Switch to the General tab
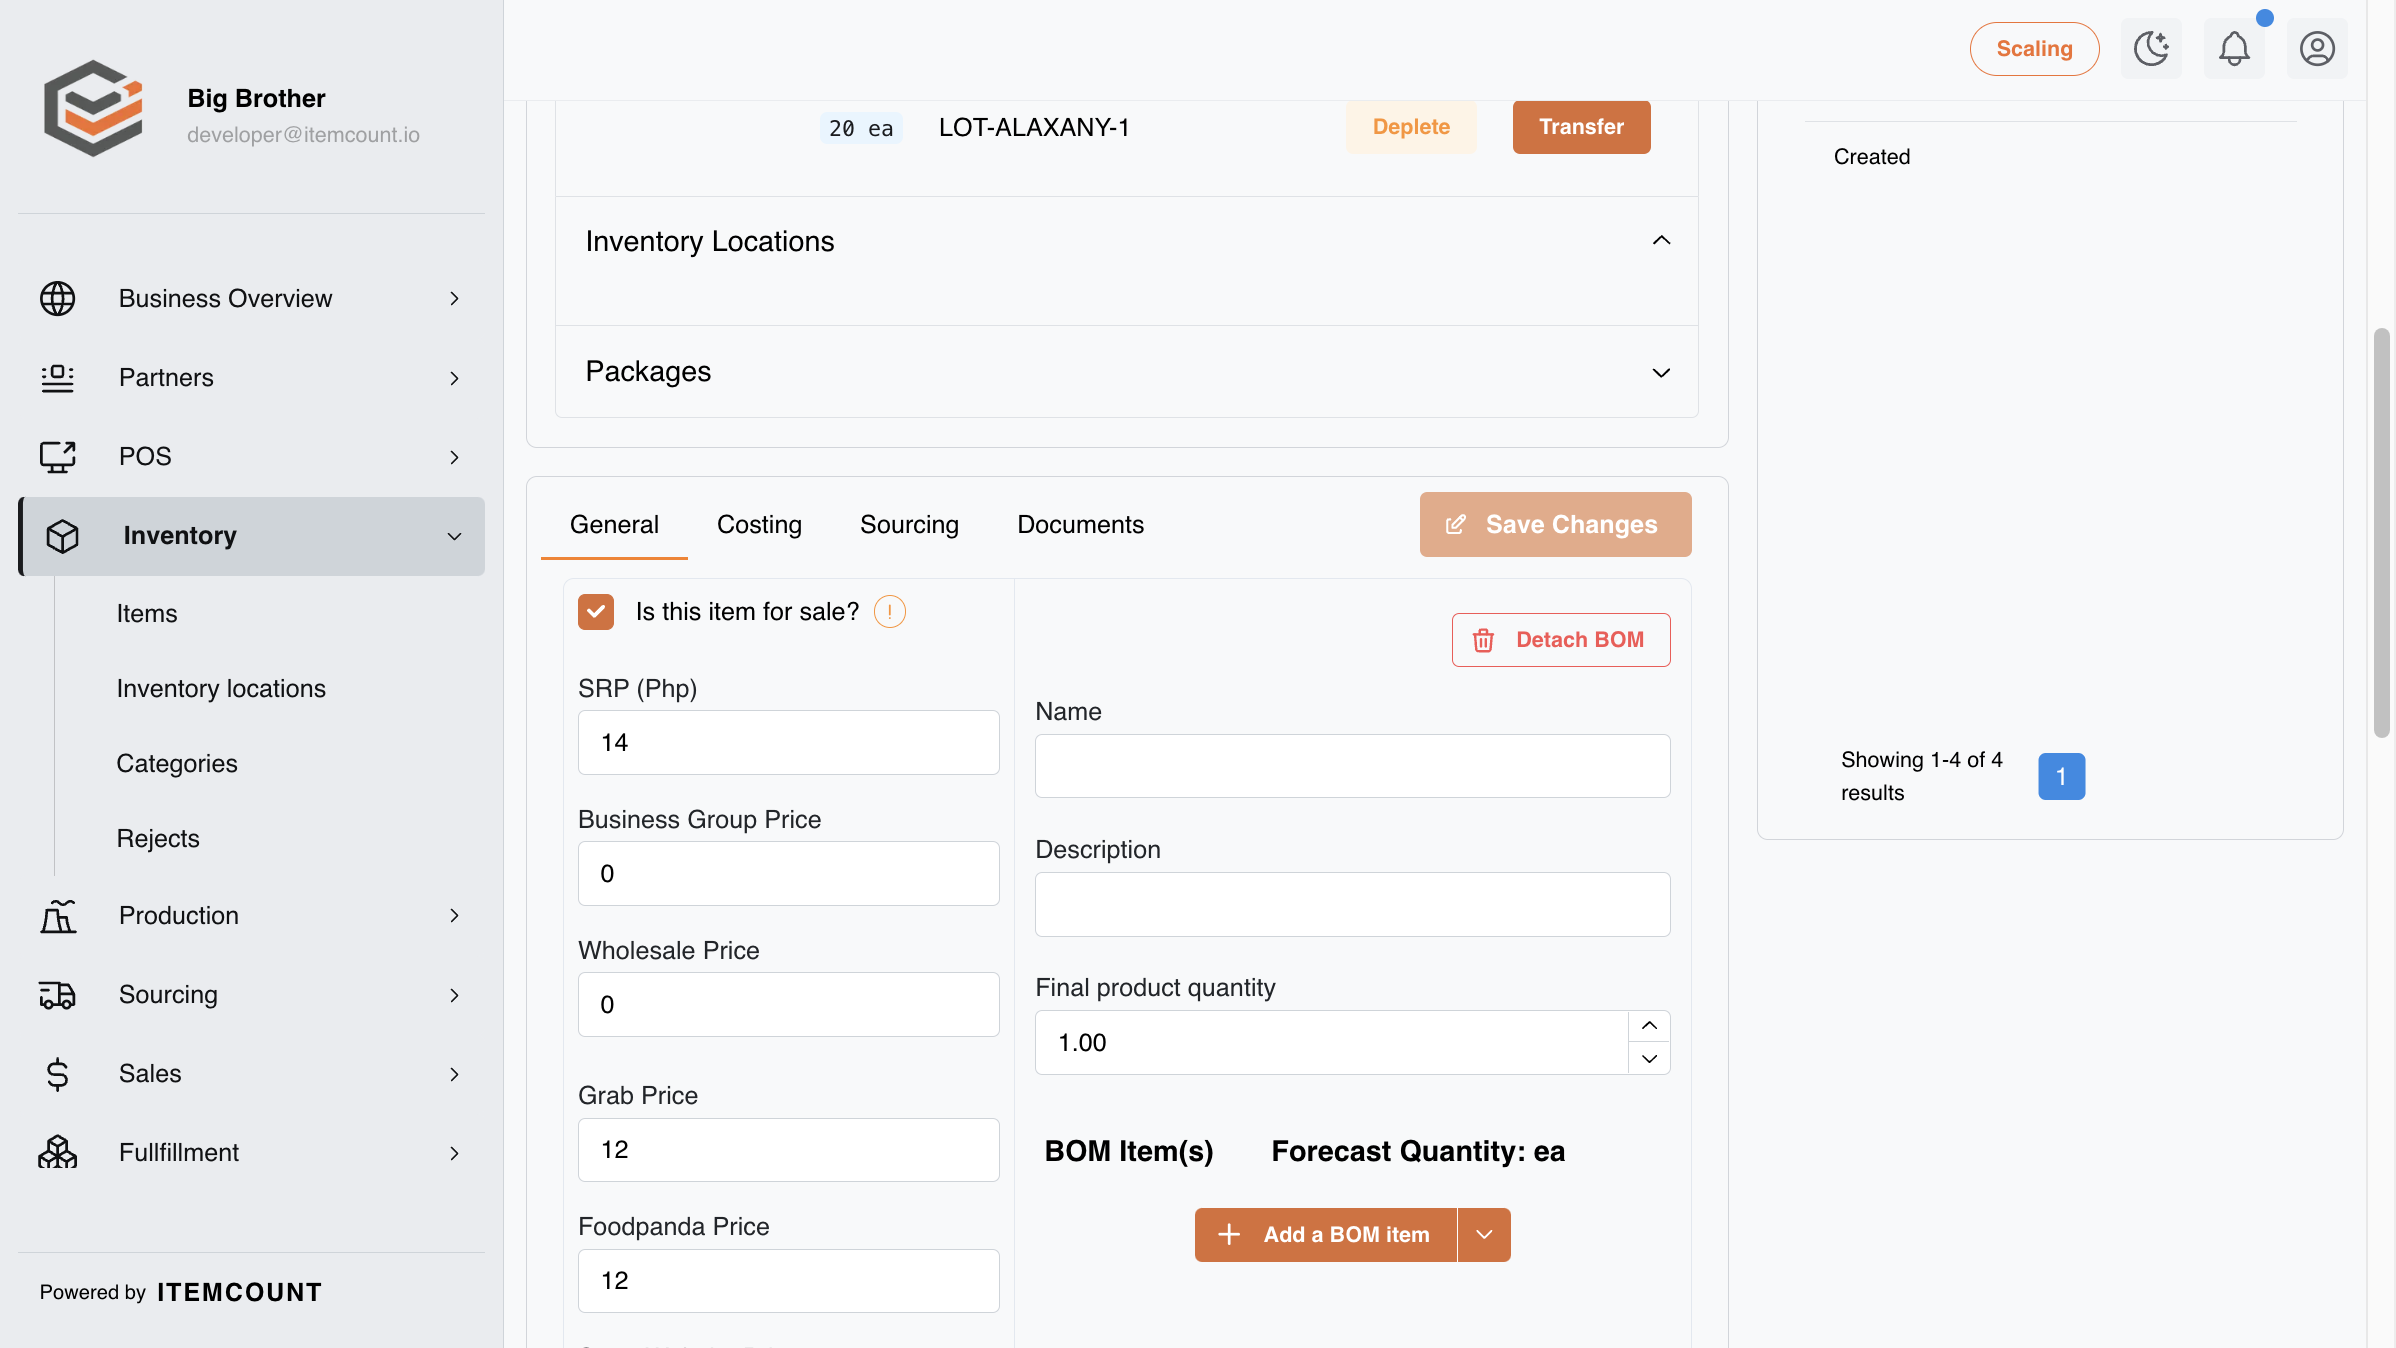The height and width of the screenshot is (1348, 2396). tap(614, 524)
